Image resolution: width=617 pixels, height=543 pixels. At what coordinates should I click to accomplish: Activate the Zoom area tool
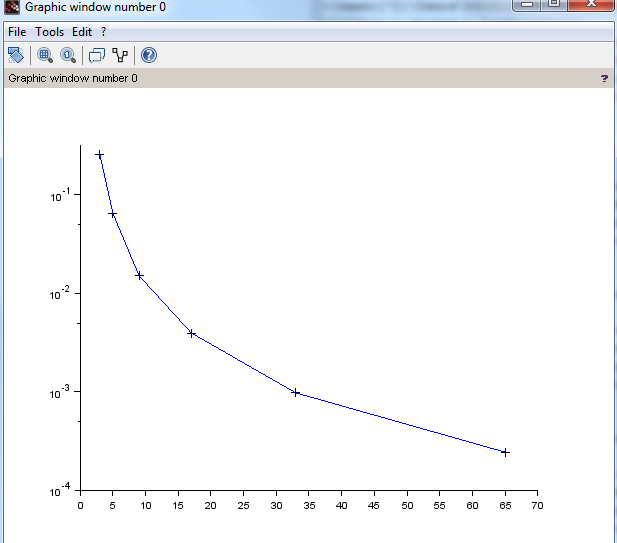click(45, 55)
